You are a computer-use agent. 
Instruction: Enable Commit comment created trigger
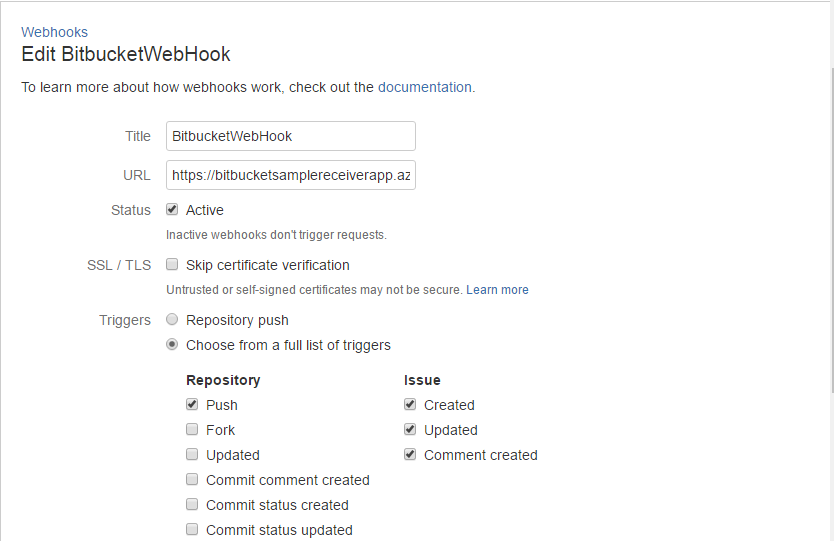(x=192, y=479)
